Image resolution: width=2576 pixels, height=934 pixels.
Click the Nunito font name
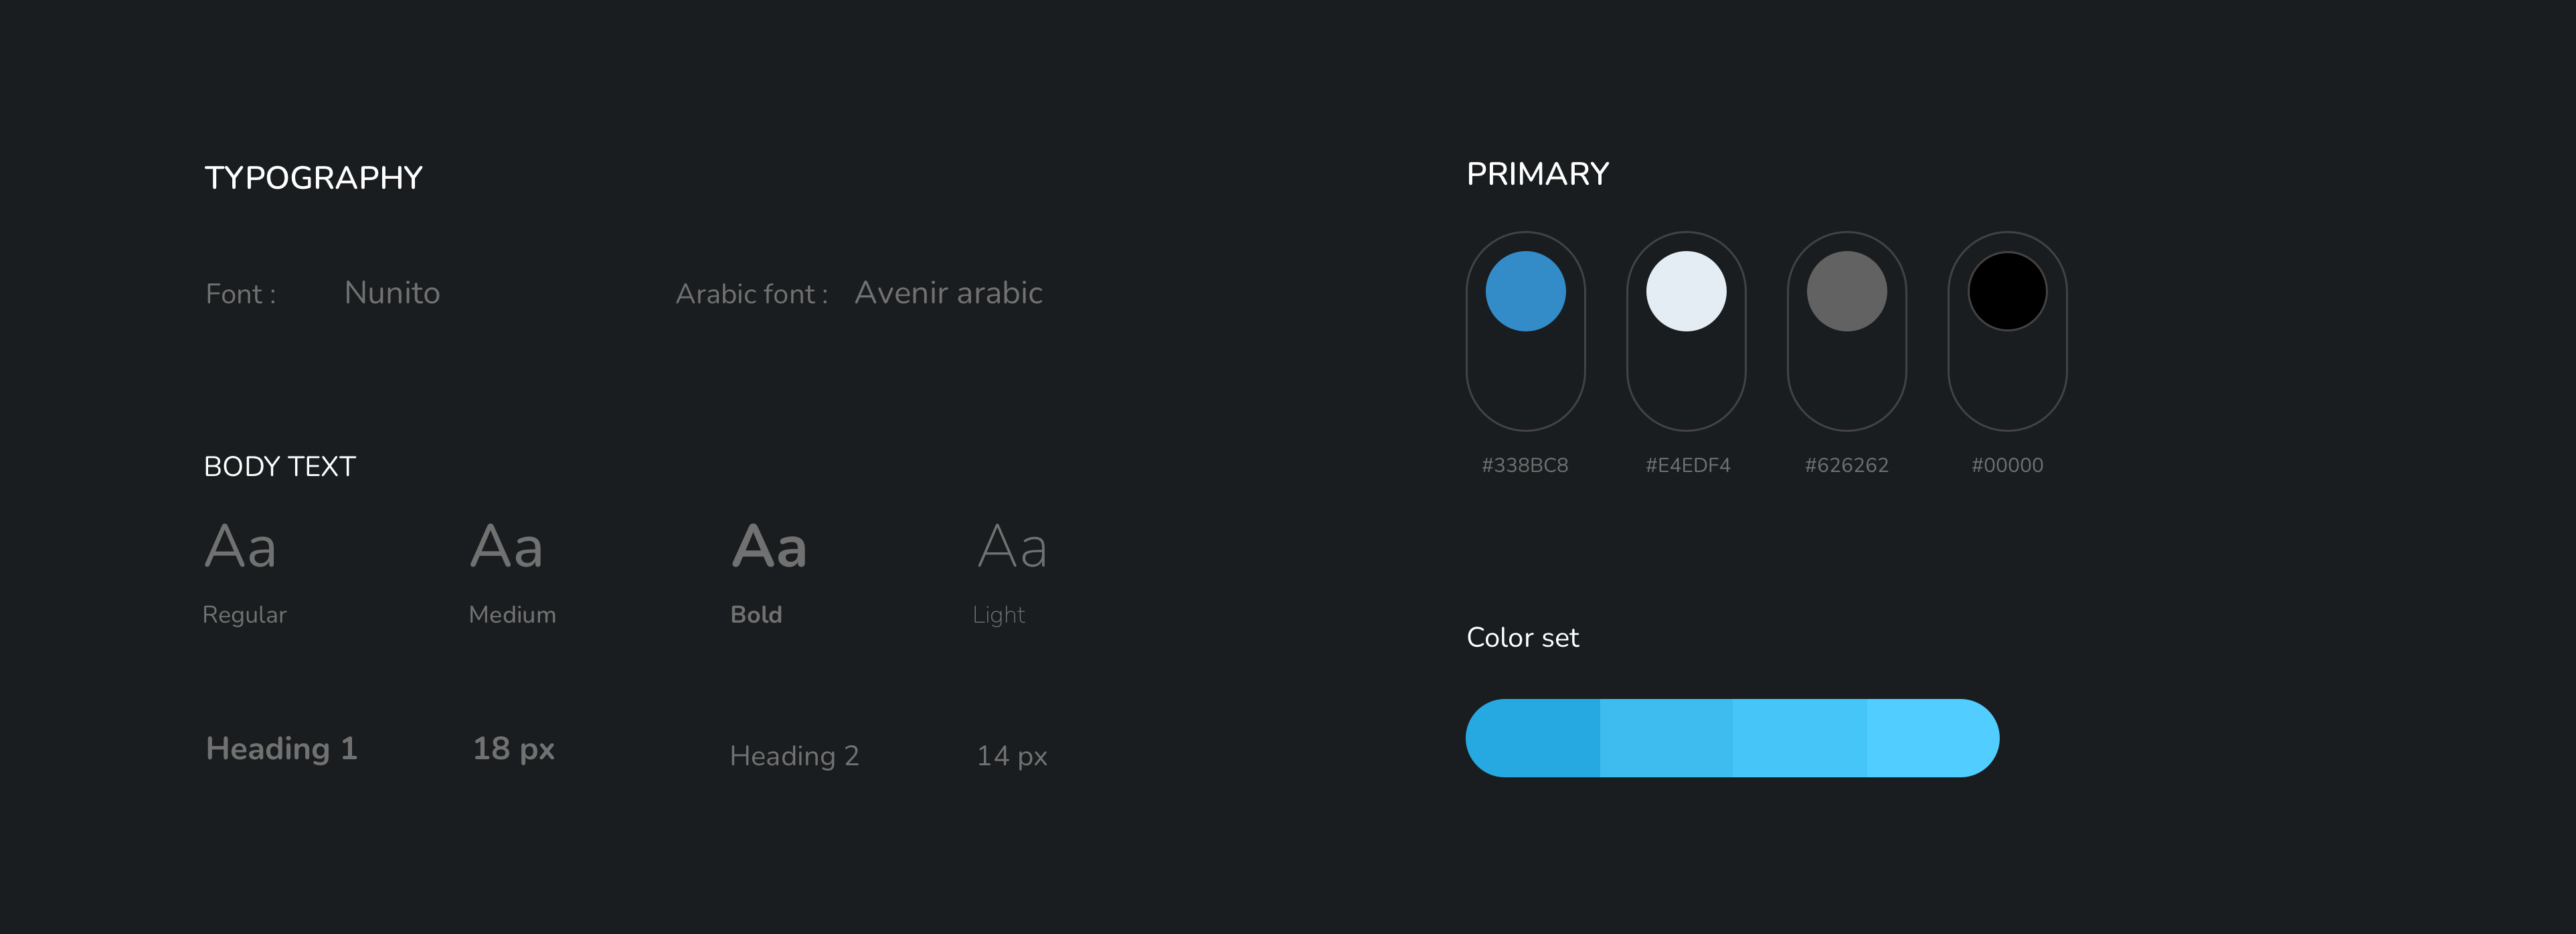click(392, 293)
